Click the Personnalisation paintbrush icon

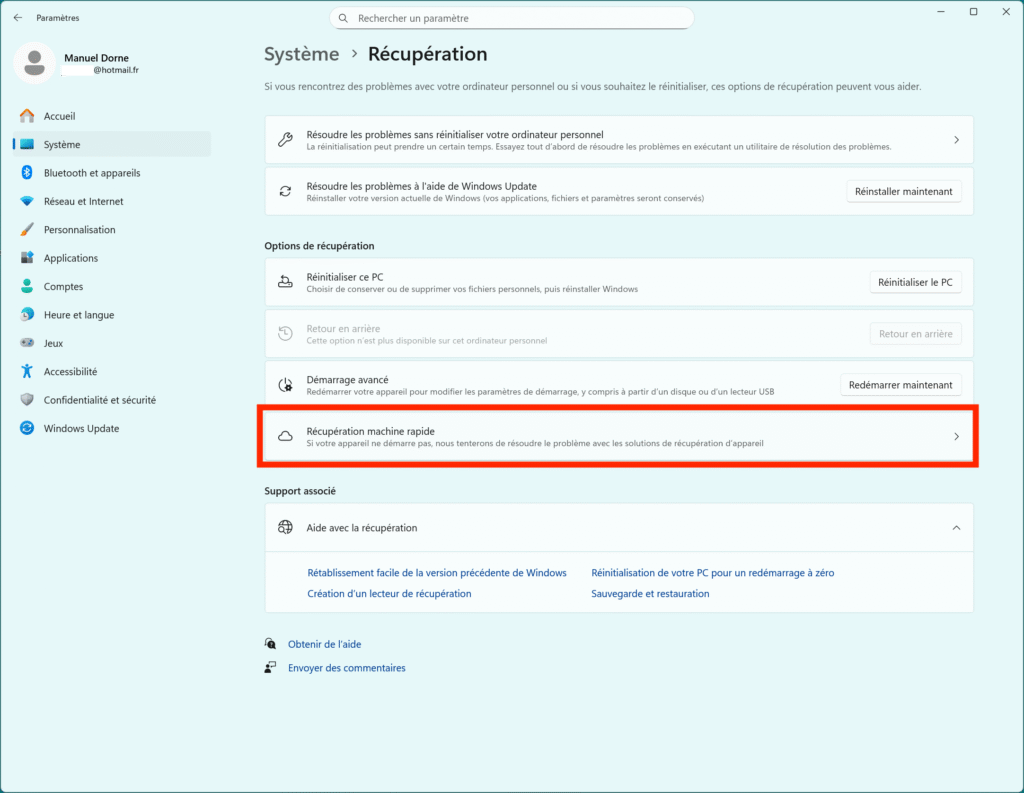coord(27,230)
